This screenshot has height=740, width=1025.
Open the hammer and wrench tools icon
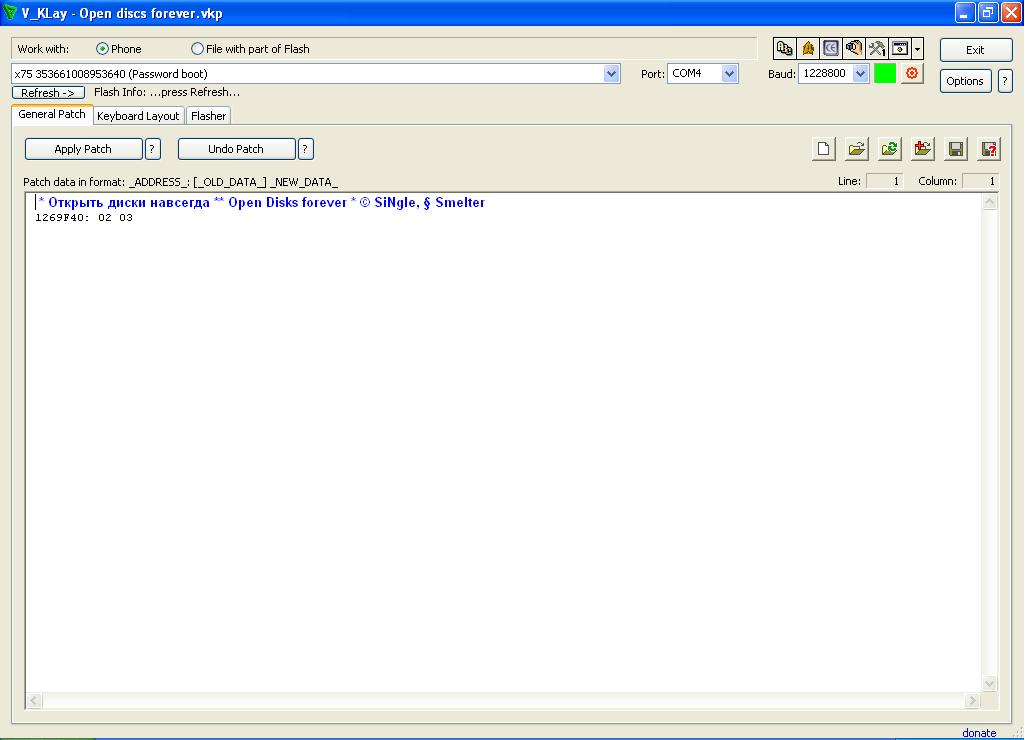877,48
